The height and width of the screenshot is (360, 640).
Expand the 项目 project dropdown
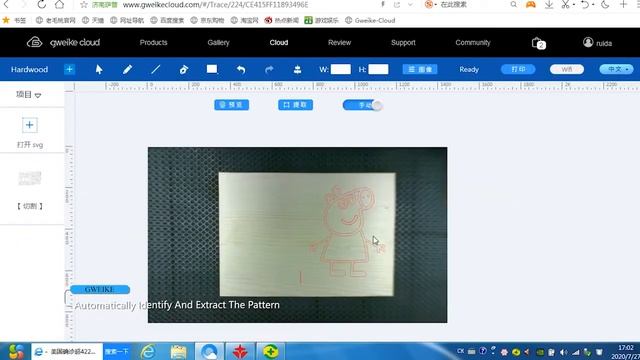(x=29, y=95)
